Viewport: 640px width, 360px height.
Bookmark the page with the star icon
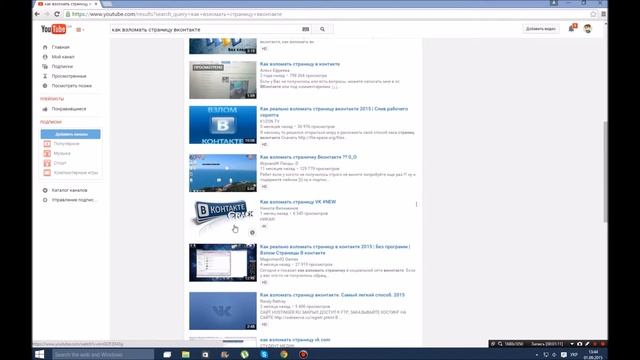pos(593,14)
